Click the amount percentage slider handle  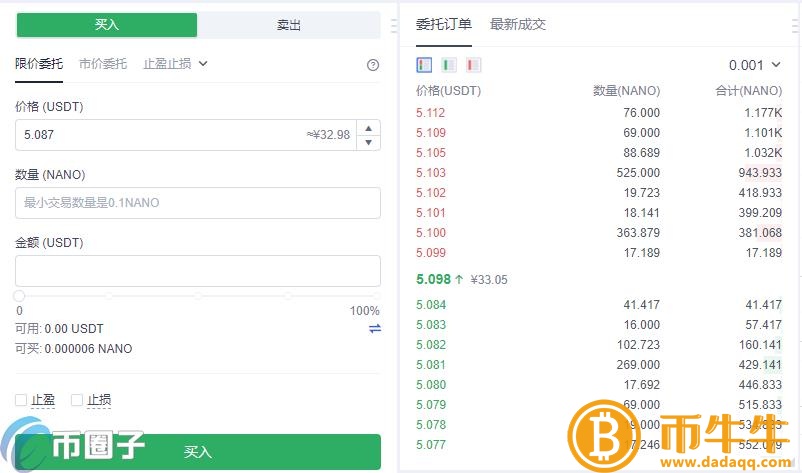coord(19,296)
